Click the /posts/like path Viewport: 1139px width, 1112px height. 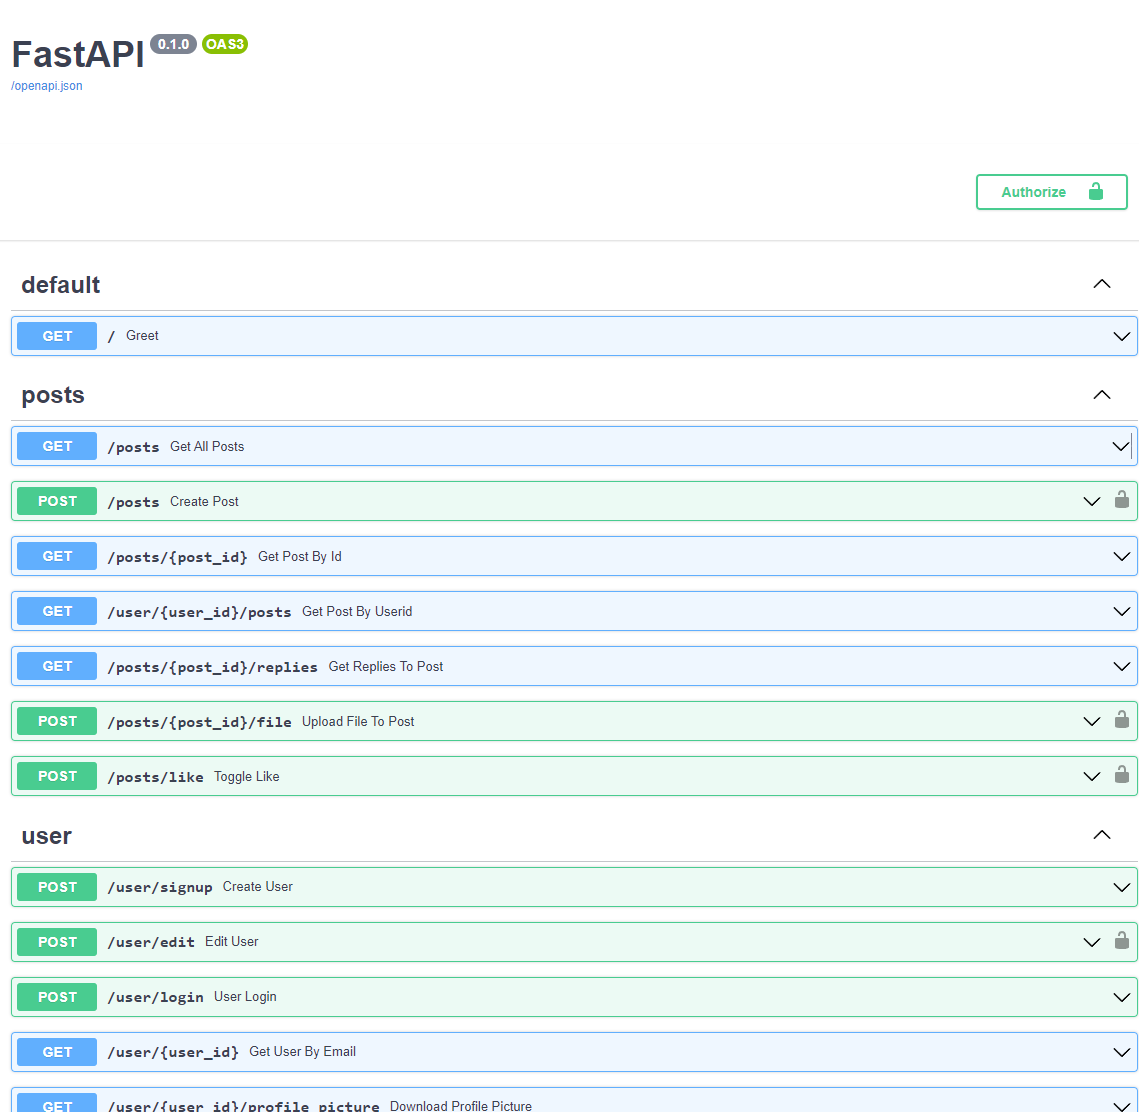pyautogui.click(x=155, y=777)
